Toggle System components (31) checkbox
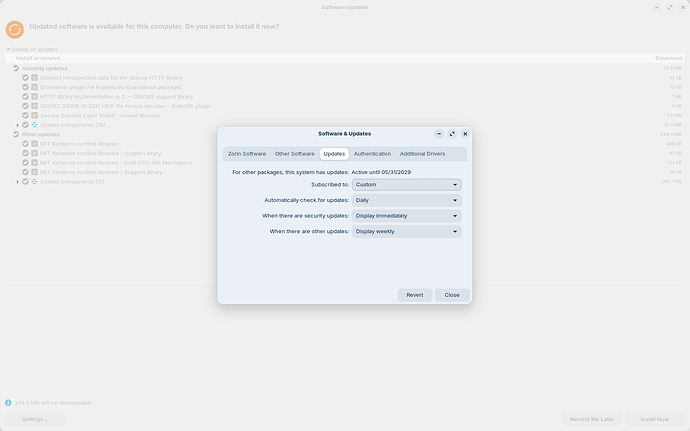This screenshot has height=431, width=690. point(26,181)
